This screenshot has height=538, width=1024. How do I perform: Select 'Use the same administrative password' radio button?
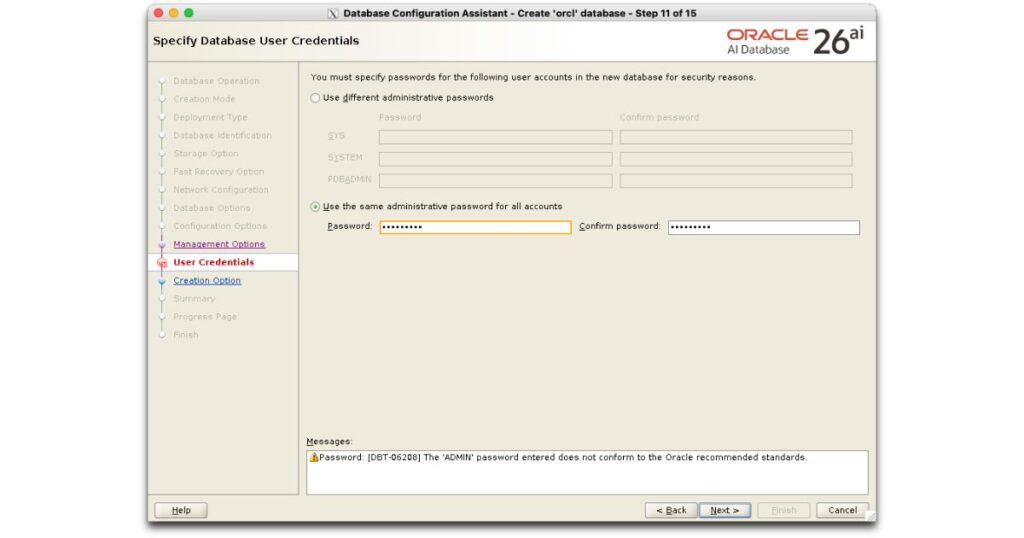[x=315, y=207]
